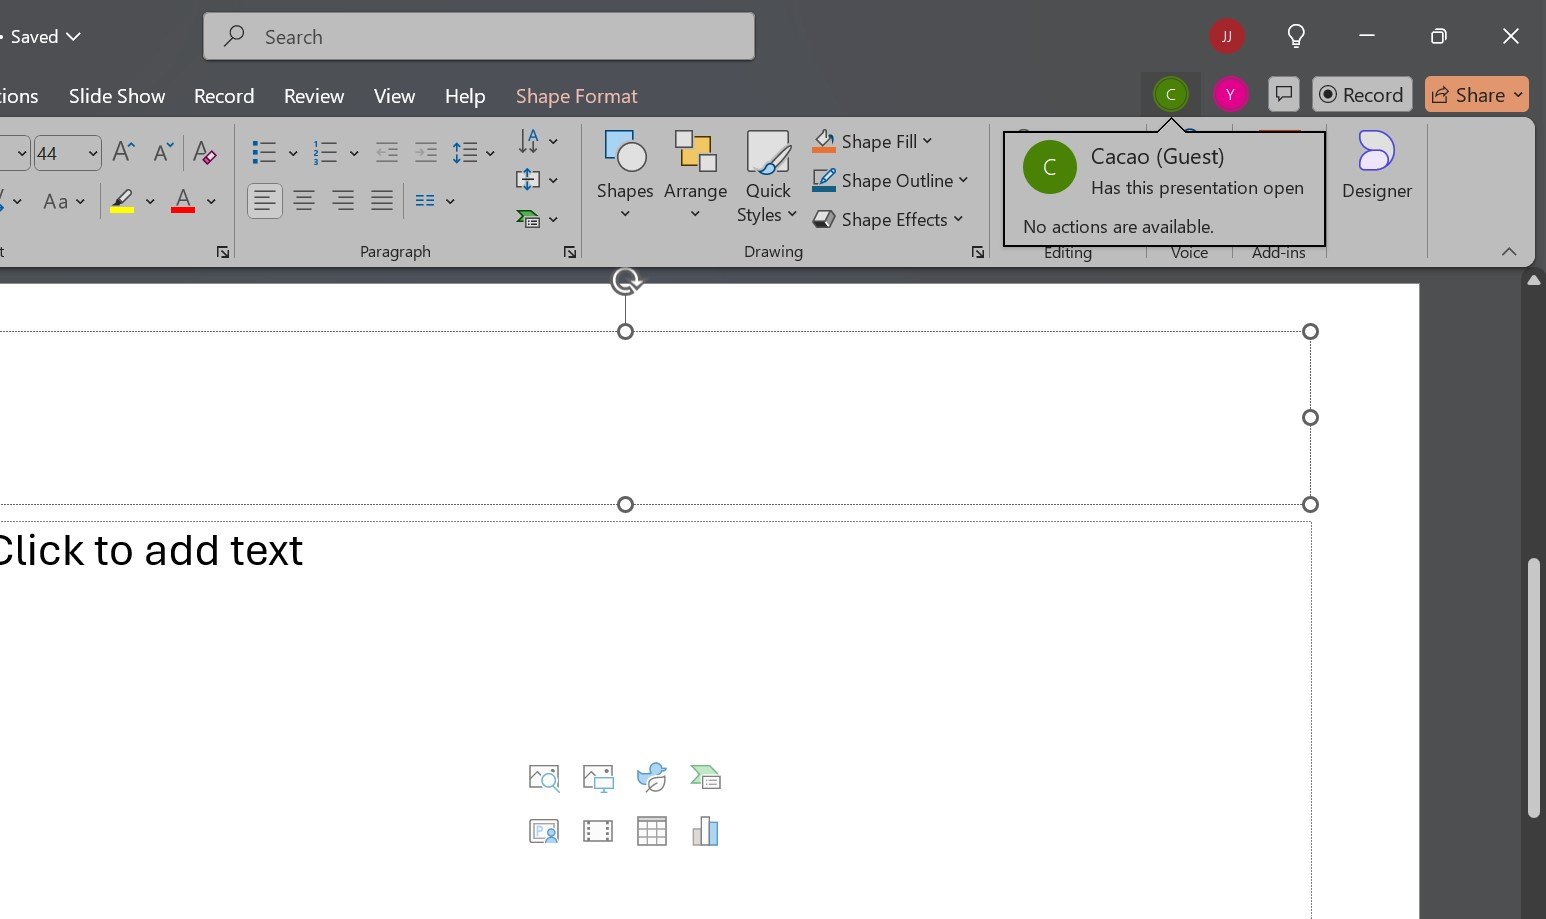
Task: Clear all text formatting
Action: click(x=205, y=152)
